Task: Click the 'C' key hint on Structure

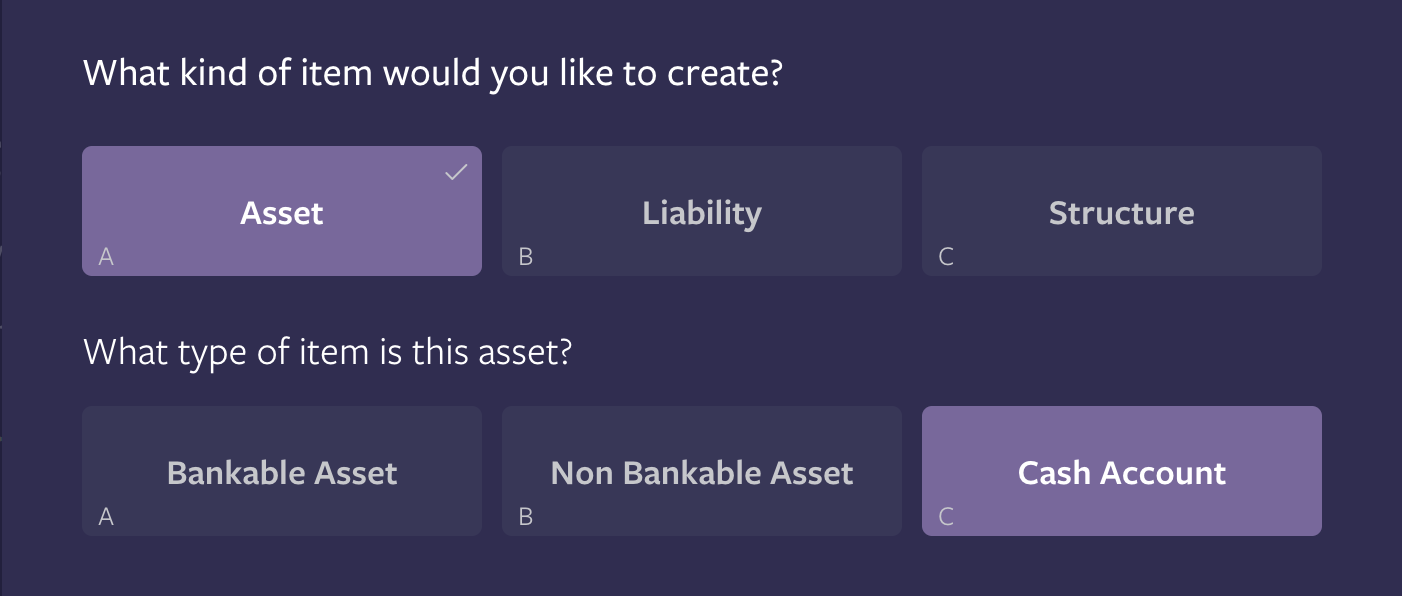Action: [946, 257]
